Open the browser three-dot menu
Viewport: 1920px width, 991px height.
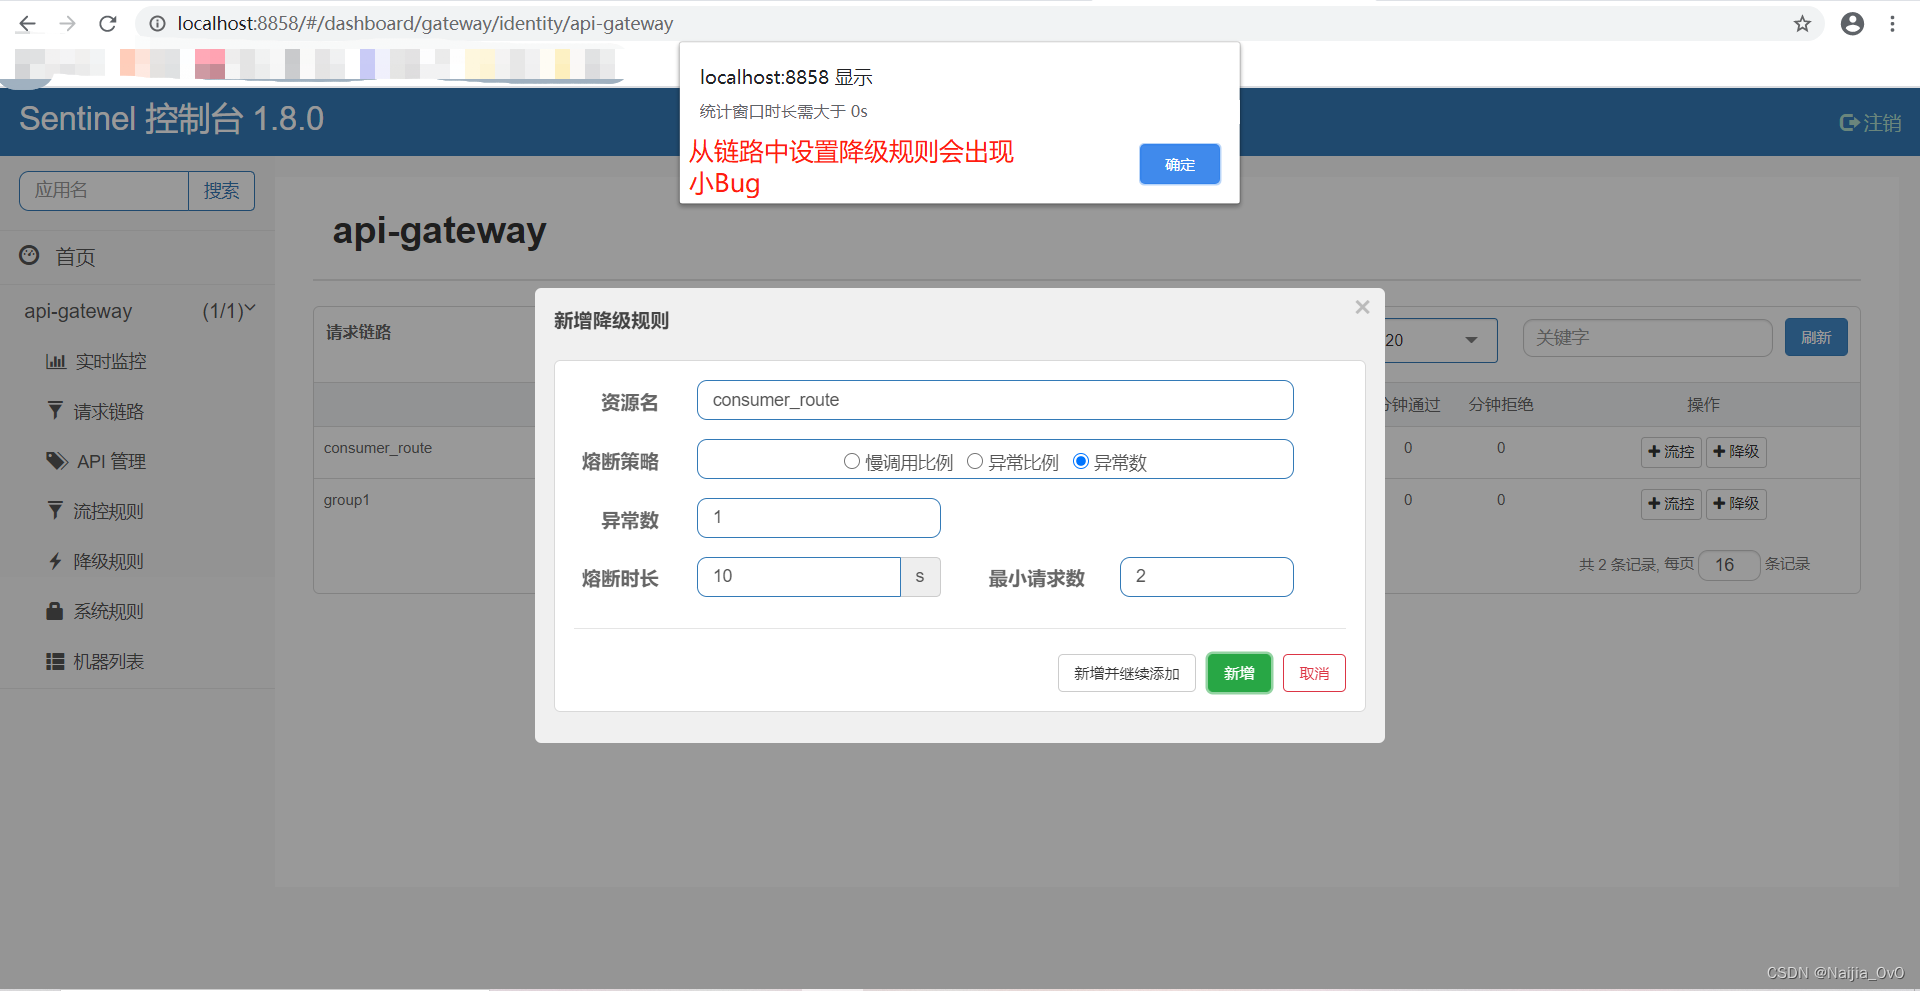[1892, 23]
